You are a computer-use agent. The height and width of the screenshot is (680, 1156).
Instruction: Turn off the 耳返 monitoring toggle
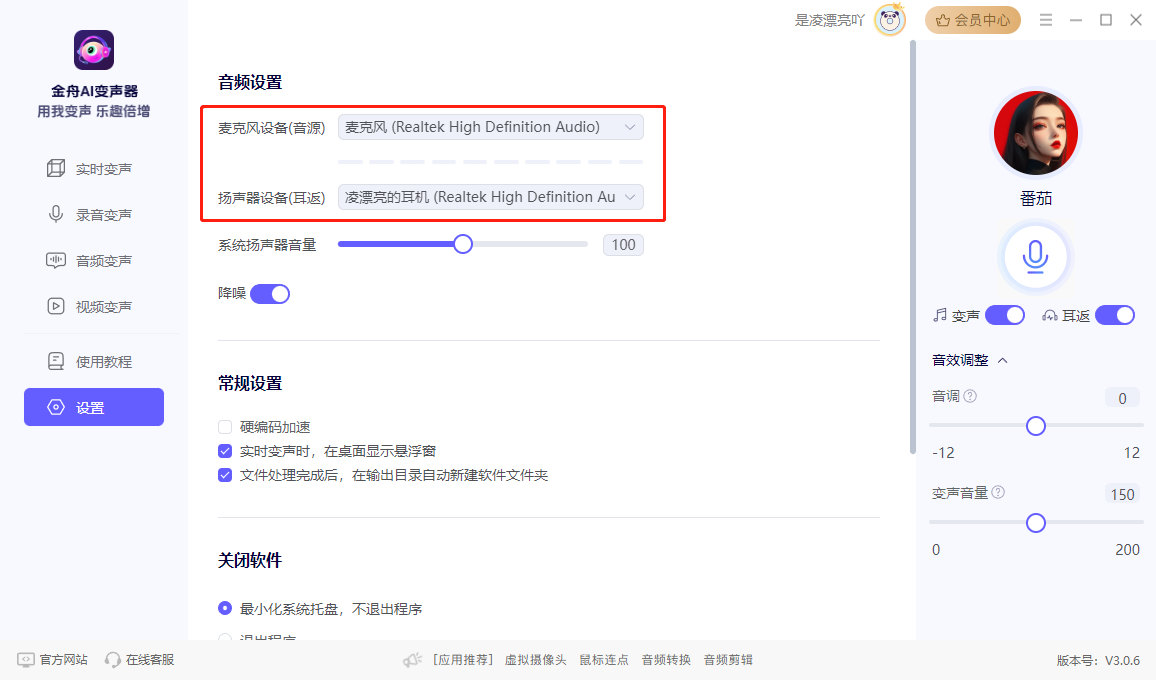[x=1115, y=314]
